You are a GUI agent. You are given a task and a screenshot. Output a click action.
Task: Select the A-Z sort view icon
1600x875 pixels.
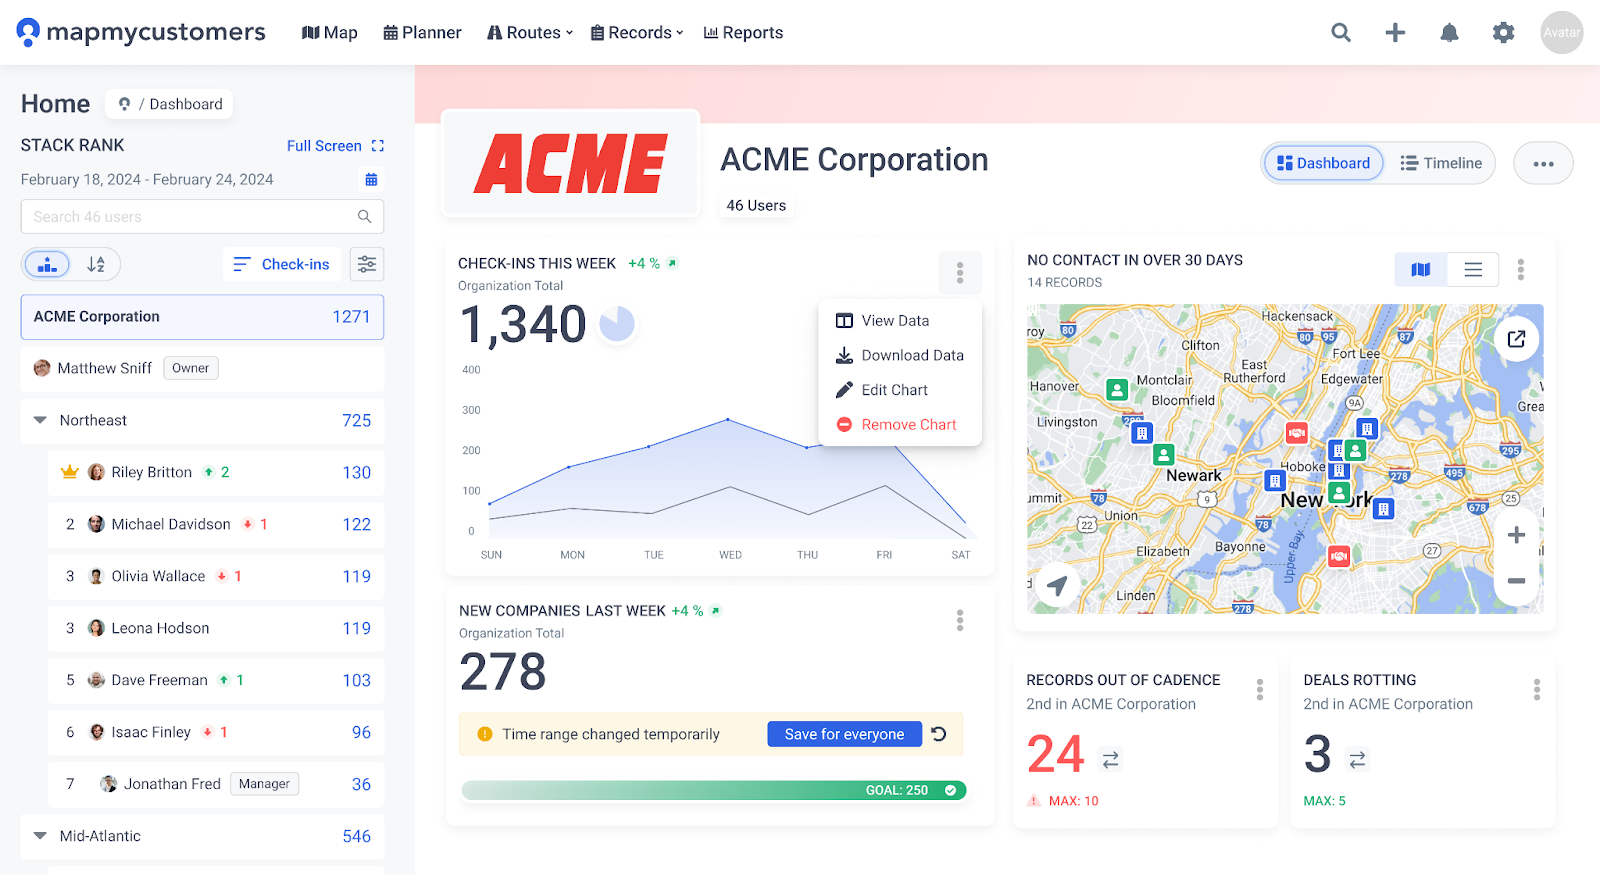pos(96,264)
